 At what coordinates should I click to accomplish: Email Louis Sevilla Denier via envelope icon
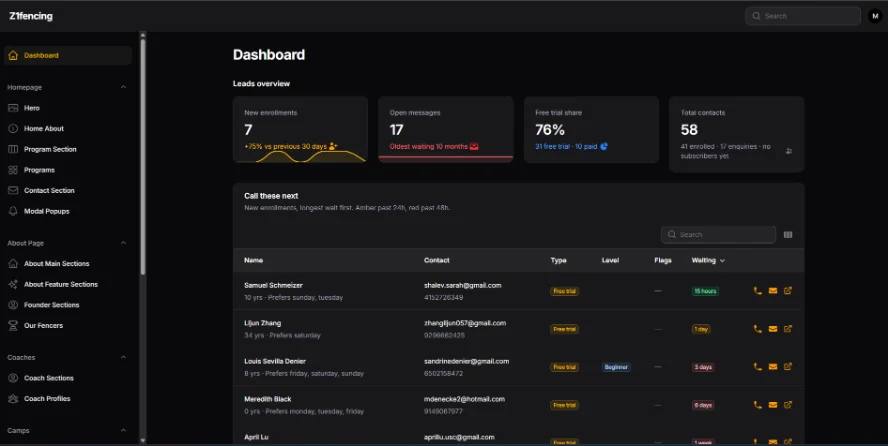coord(772,367)
